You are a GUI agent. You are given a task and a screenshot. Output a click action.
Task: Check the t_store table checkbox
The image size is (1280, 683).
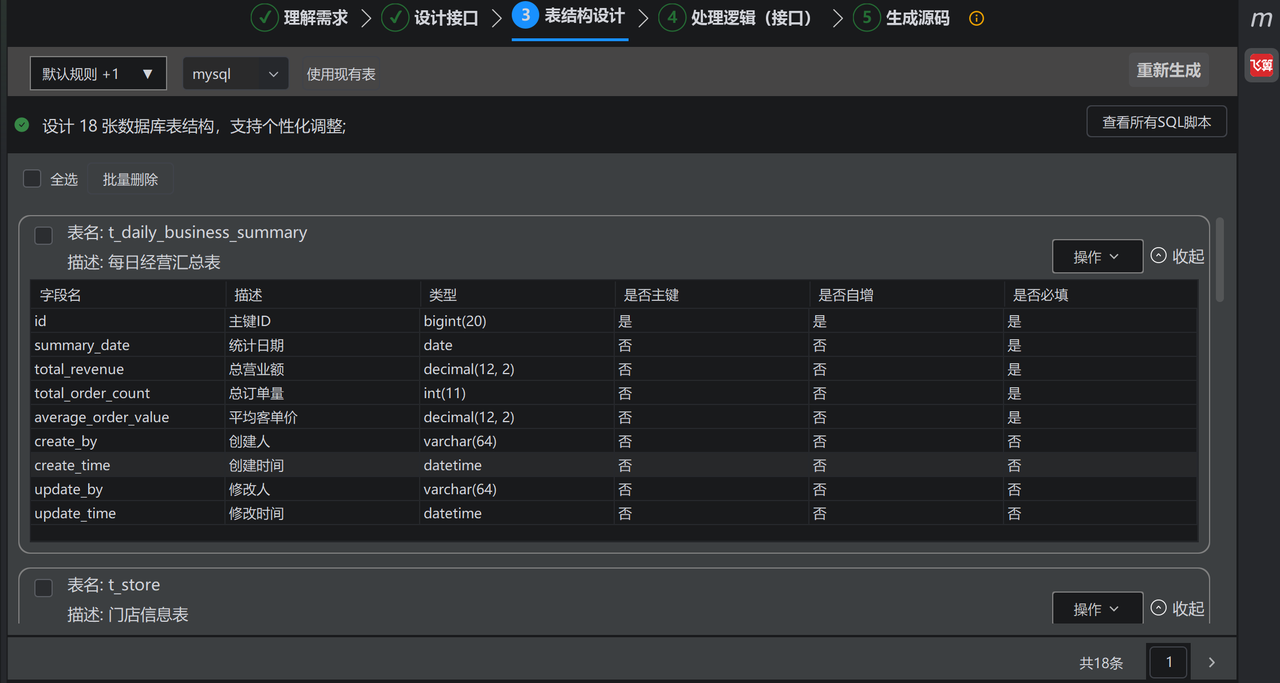coord(44,587)
